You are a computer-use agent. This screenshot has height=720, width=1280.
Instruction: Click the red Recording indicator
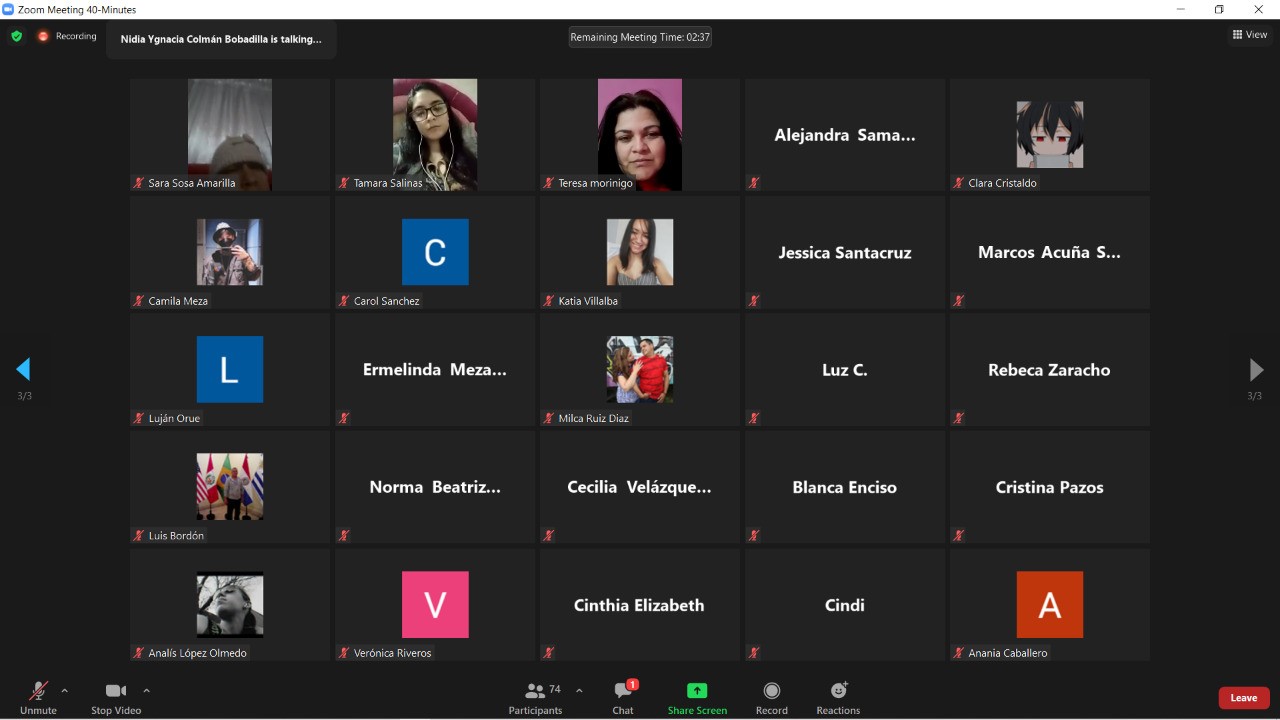coord(67,36)
